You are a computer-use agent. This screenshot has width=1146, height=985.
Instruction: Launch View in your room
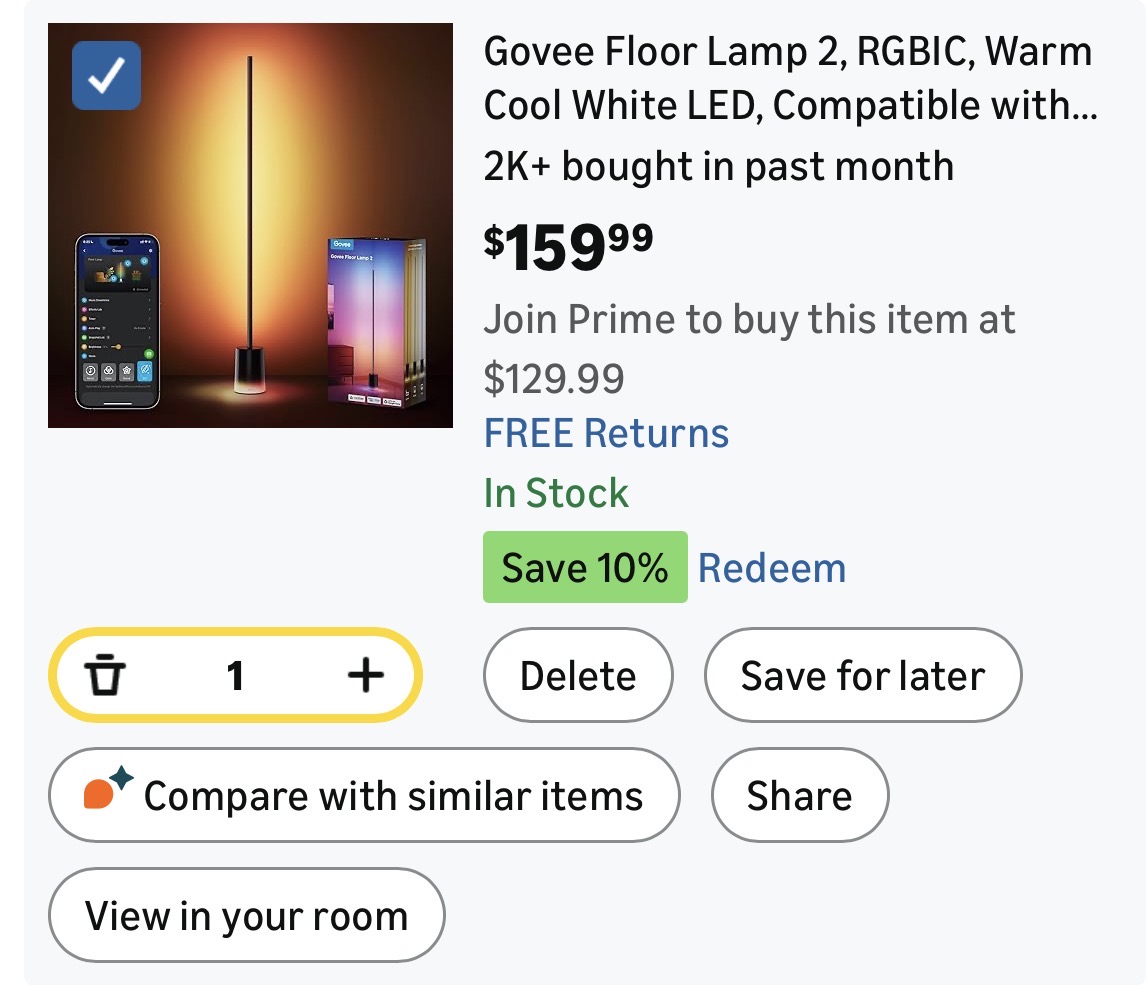246,916
